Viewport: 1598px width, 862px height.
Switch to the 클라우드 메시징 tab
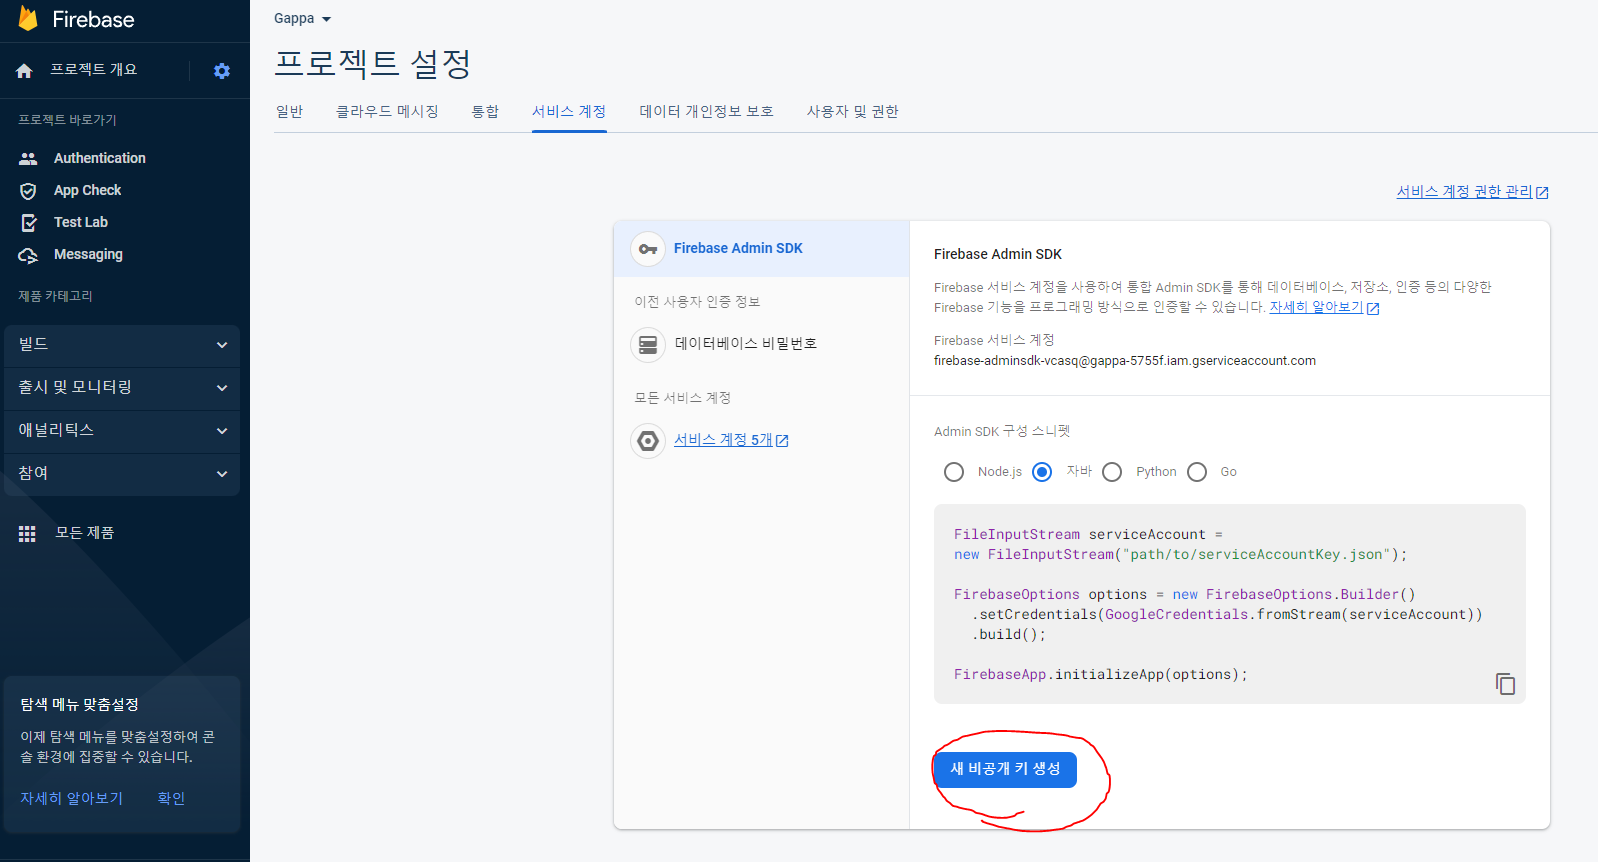(387, 111)
